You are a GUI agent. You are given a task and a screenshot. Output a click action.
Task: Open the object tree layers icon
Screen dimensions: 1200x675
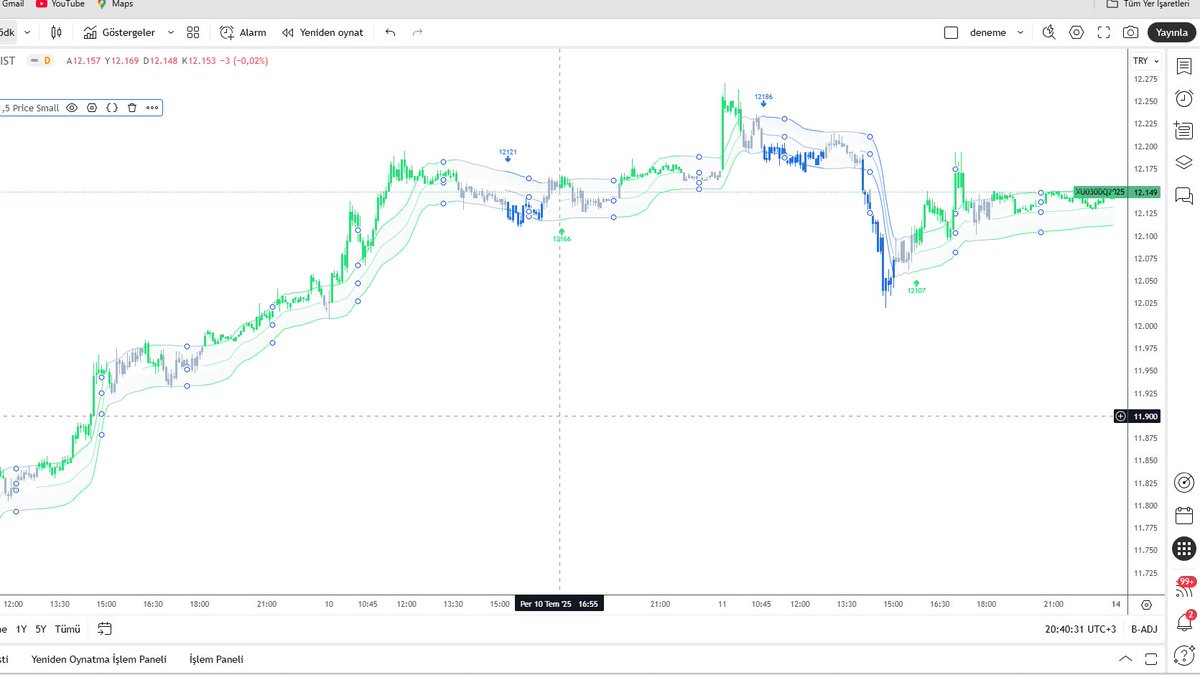[1184, 162]
